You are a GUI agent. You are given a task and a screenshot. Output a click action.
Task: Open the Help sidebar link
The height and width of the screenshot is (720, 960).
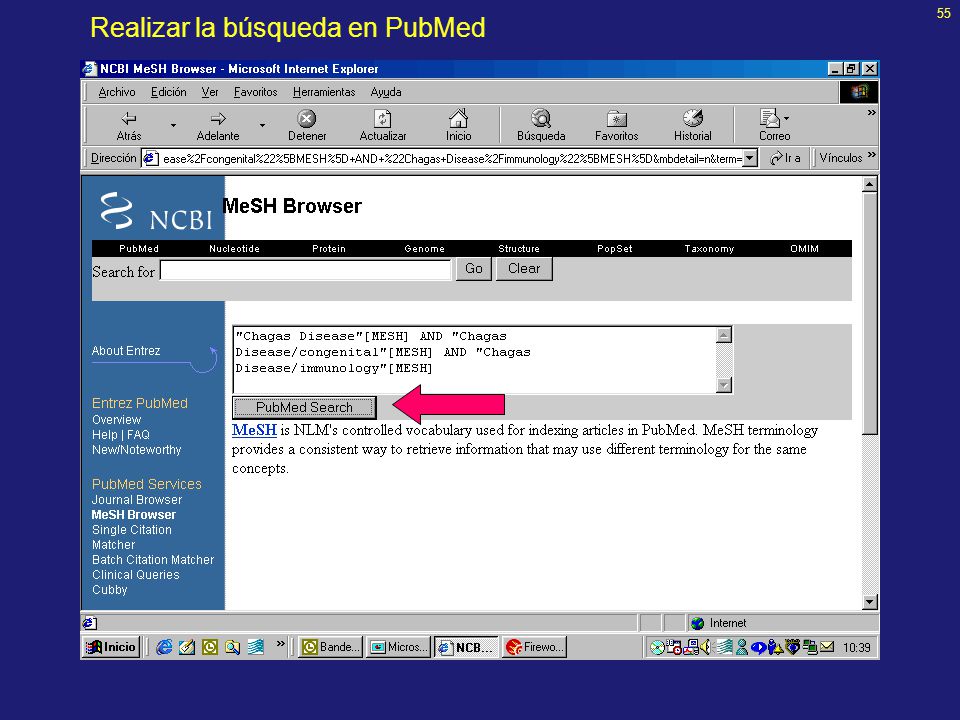pos(105,435)
